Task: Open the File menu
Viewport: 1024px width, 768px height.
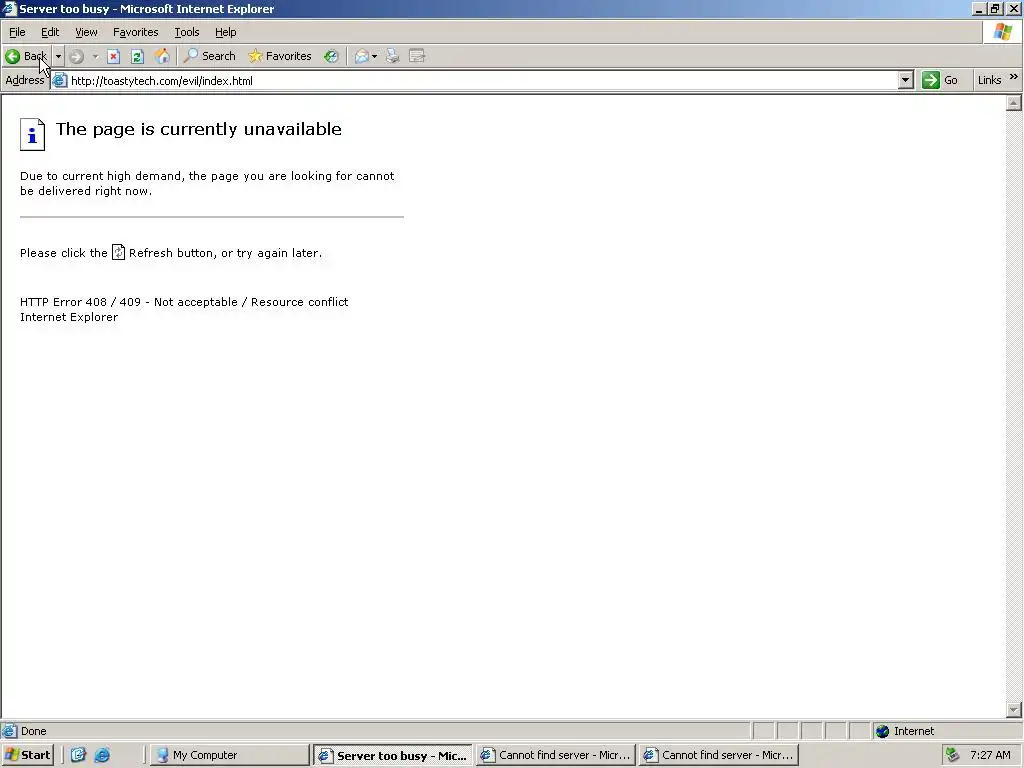Action: click(x=17, y=32)
